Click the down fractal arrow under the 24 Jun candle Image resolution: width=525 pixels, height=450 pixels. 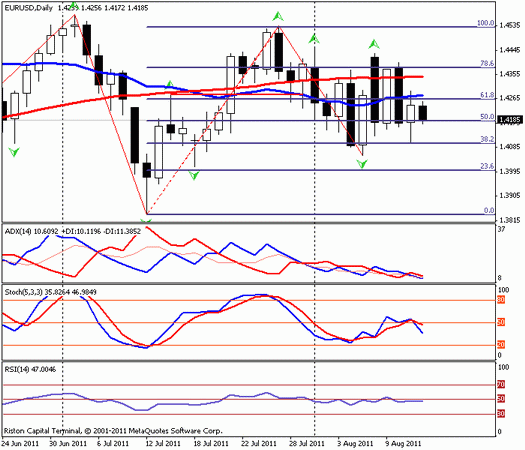point(14,152)
